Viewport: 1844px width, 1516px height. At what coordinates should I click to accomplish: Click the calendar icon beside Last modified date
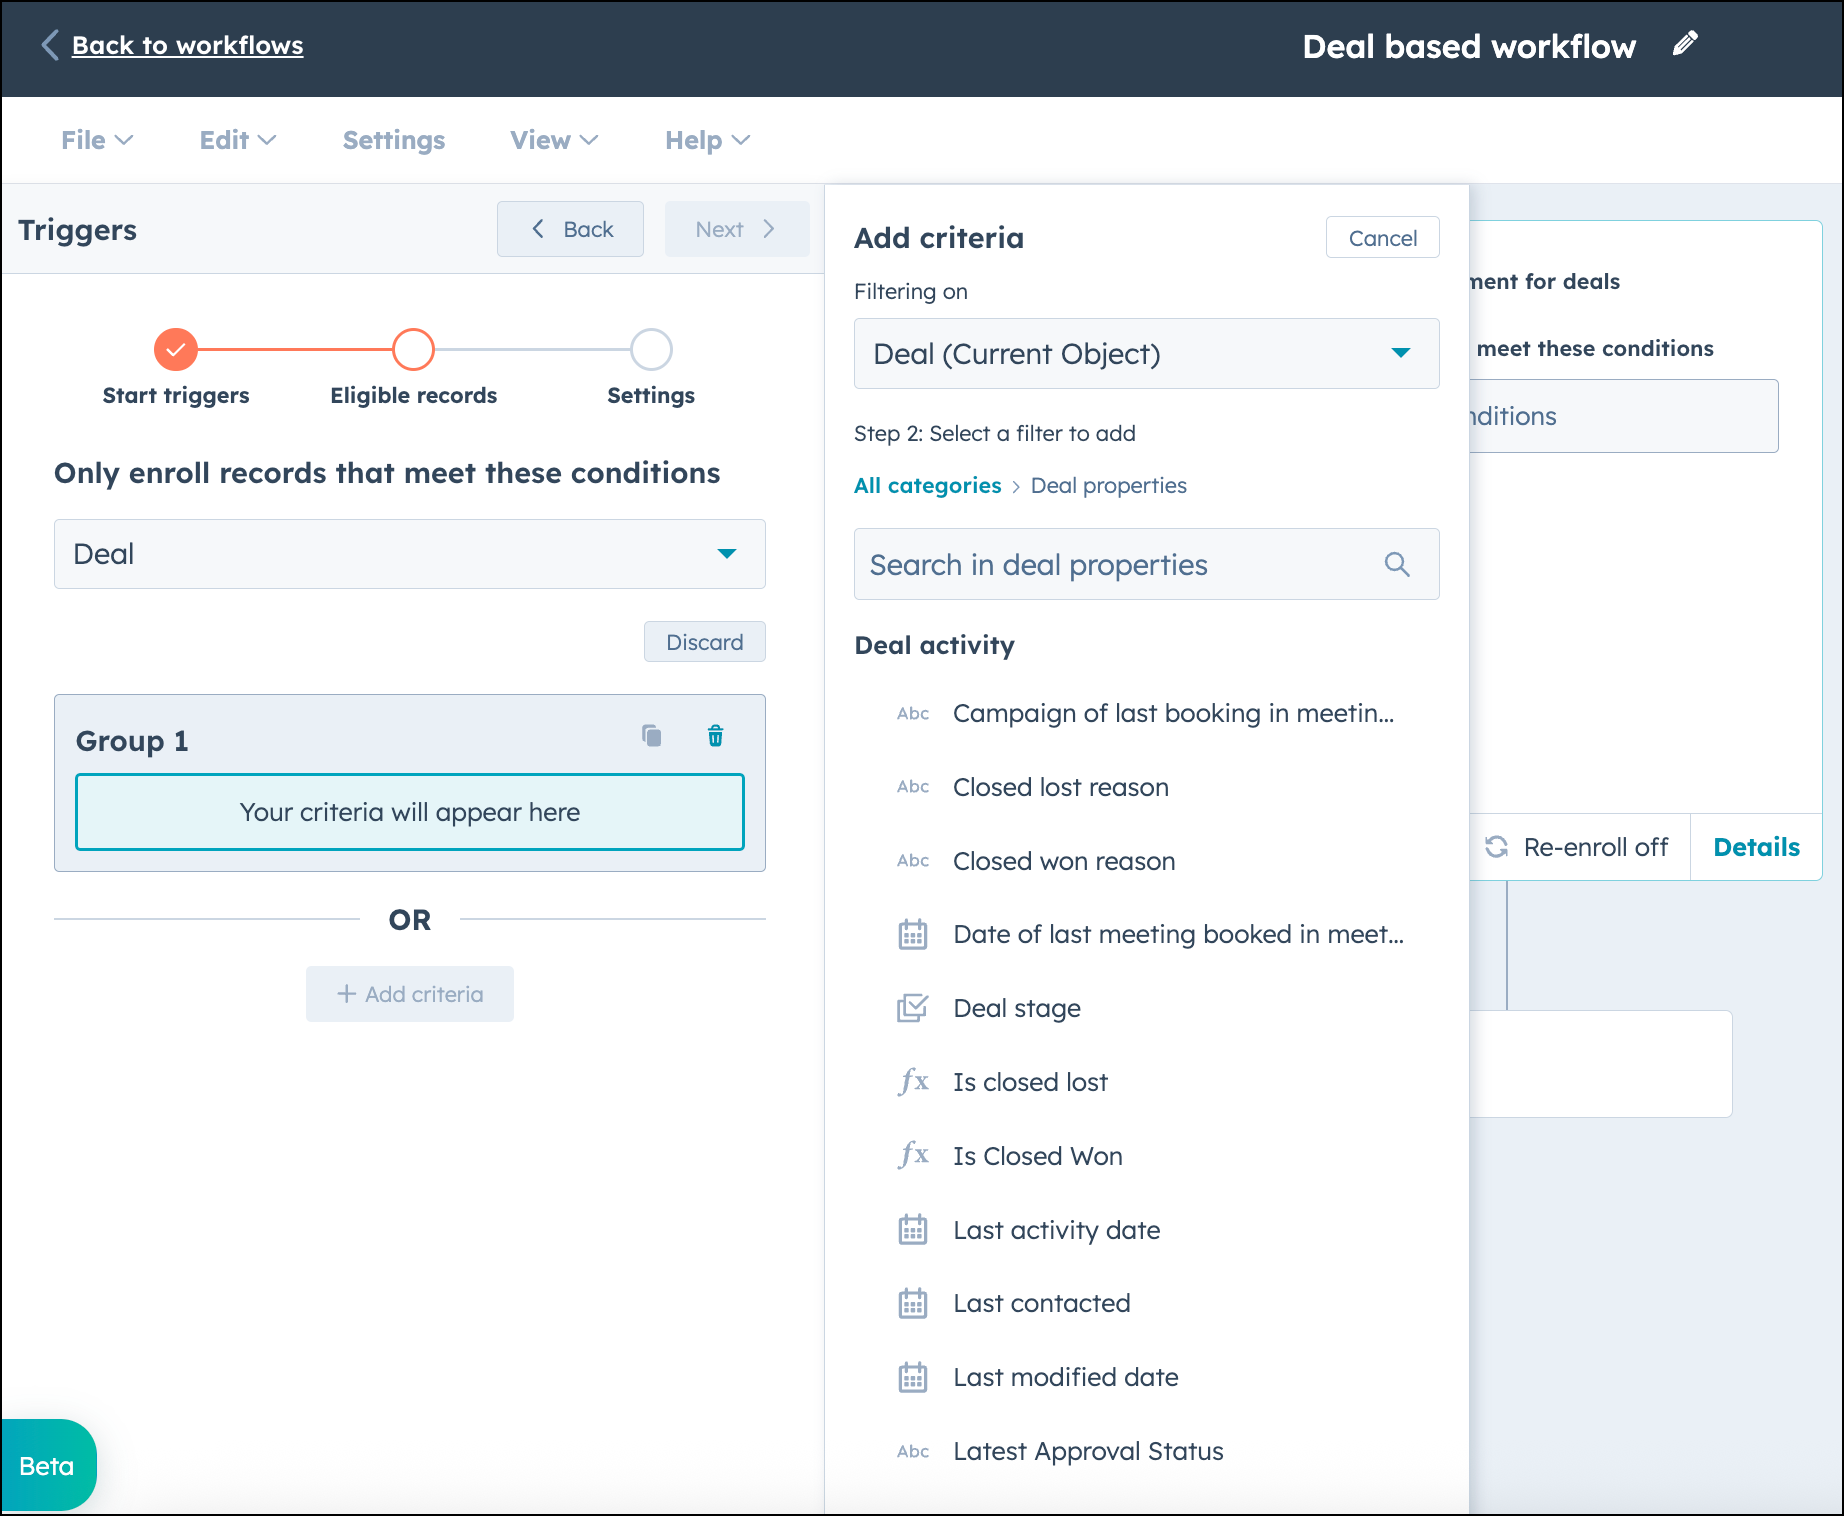(913, 1377)
